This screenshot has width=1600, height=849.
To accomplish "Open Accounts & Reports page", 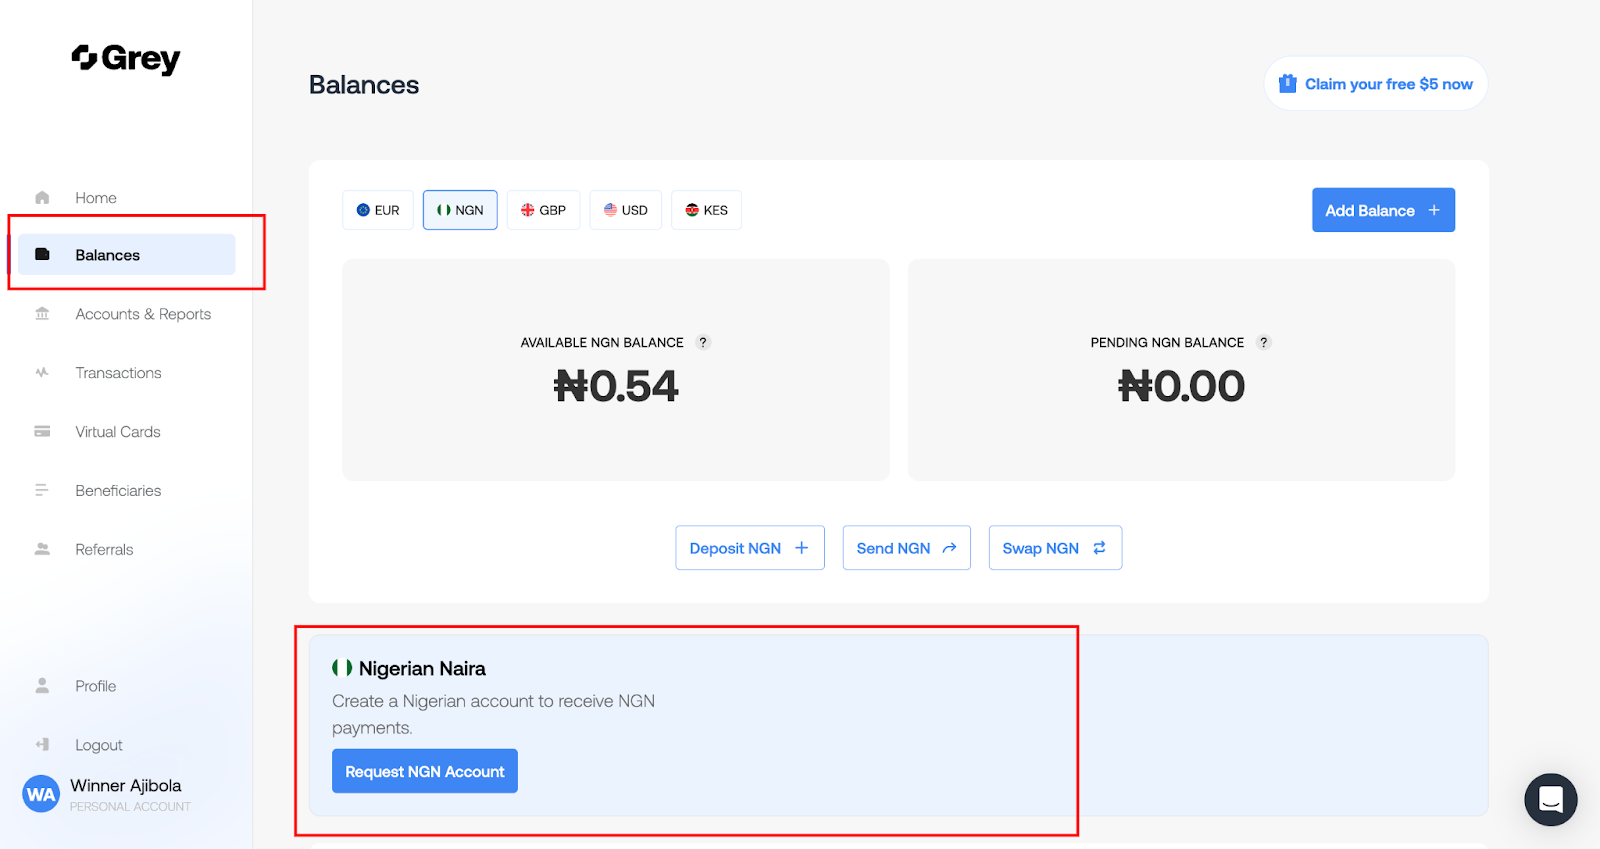I will click(143, 314).
